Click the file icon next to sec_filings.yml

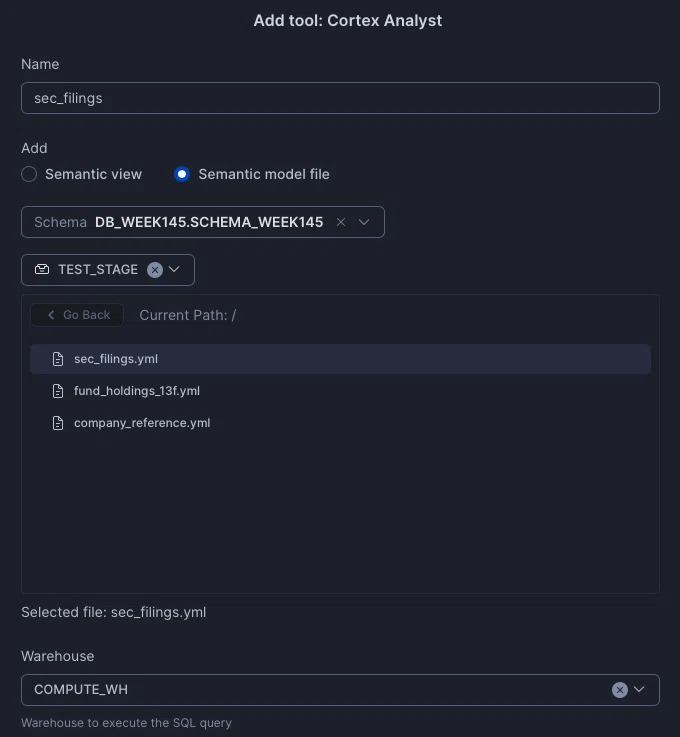[58, 359]
